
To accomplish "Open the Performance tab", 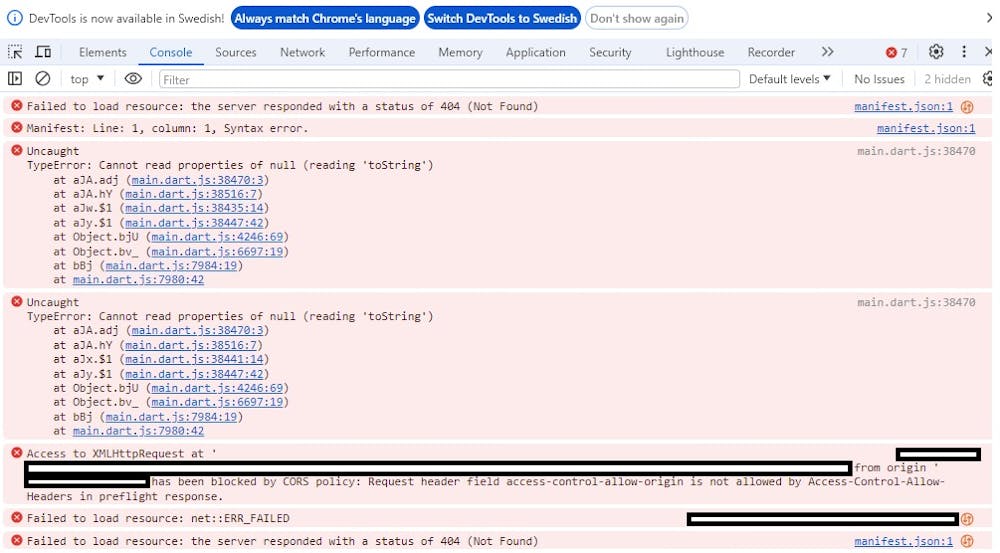I will (x=381, y=52).
